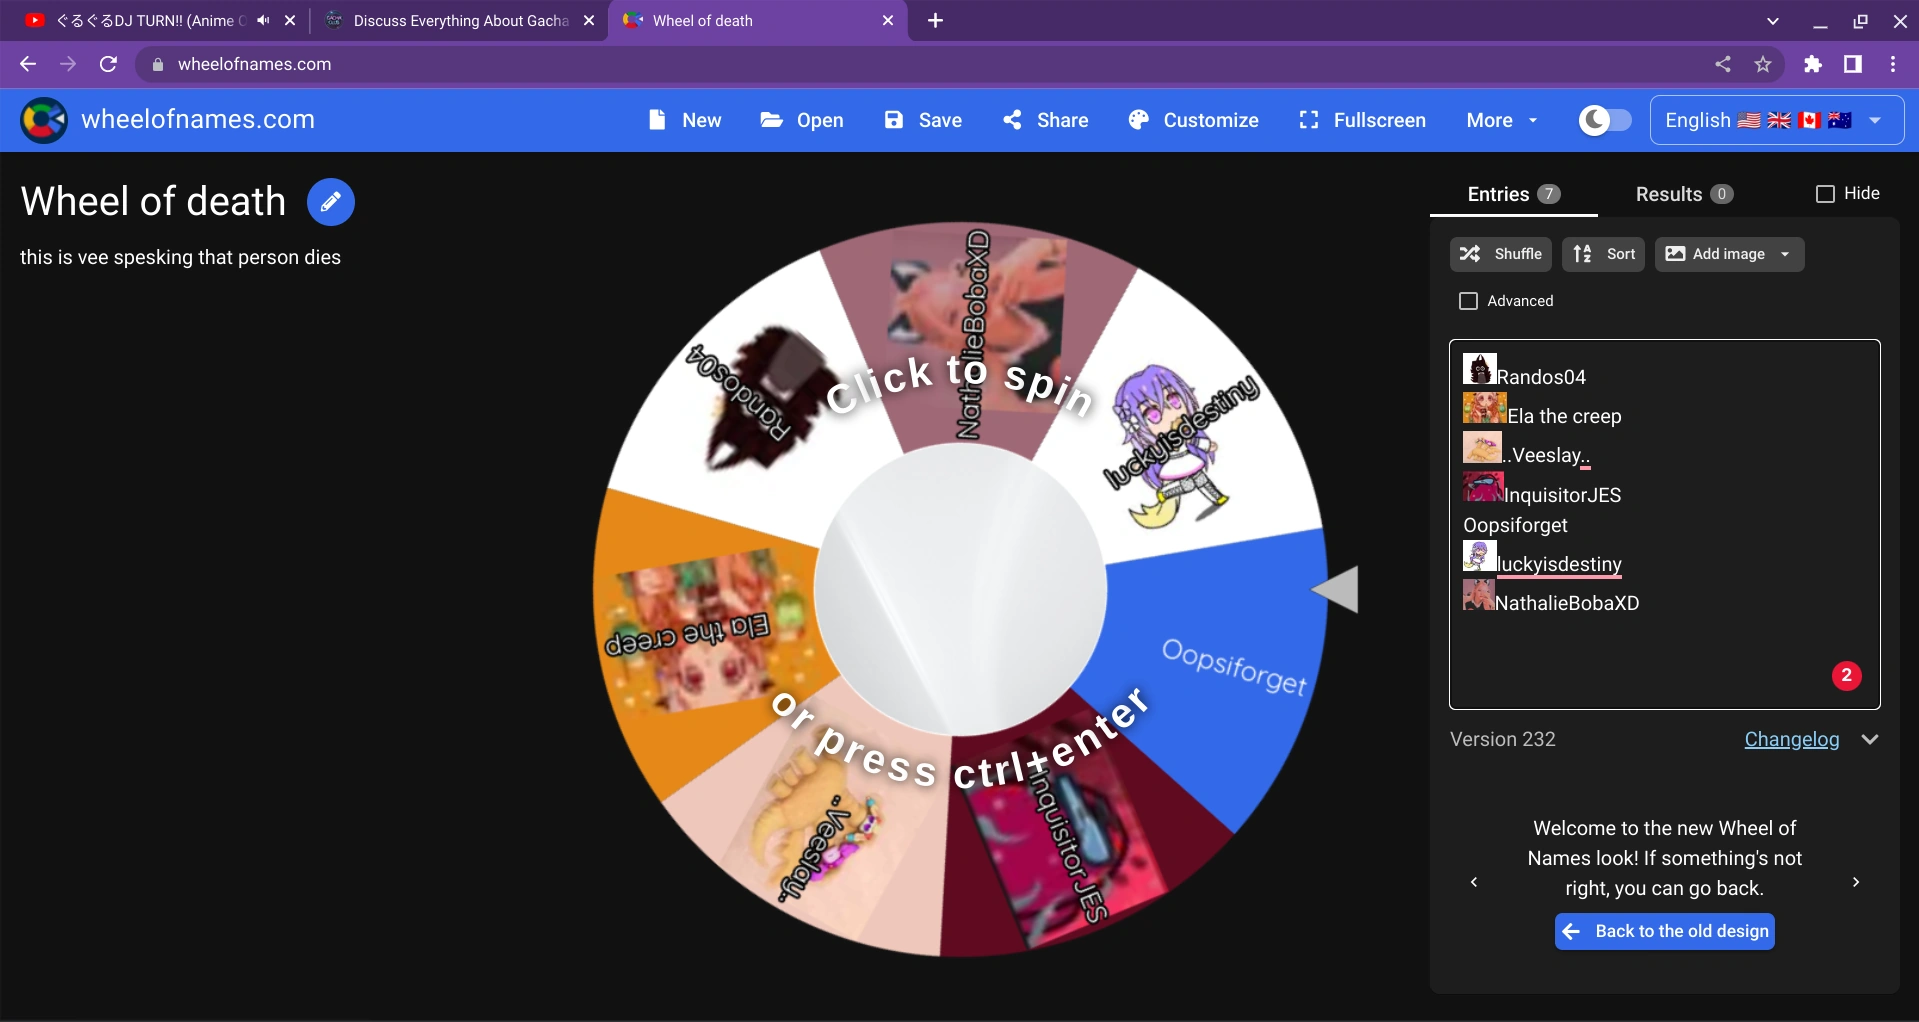Open a saved wheel
The height and width of the screenshot is (1022, 1919).
tap(801, 120)
